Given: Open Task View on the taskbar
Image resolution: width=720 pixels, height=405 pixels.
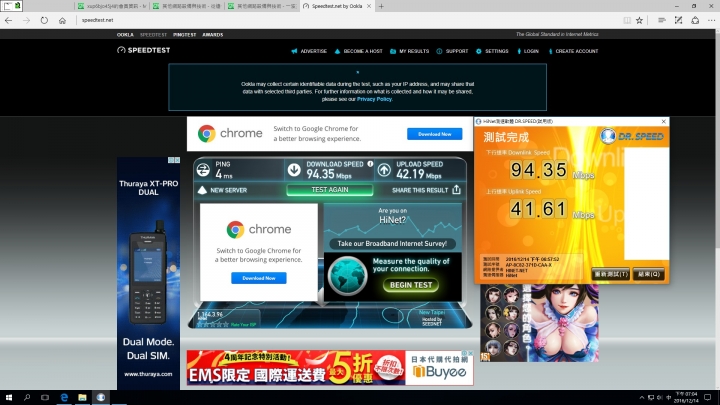Looking at the screenshot, I should pyautogui.click(x=45, y=398).
